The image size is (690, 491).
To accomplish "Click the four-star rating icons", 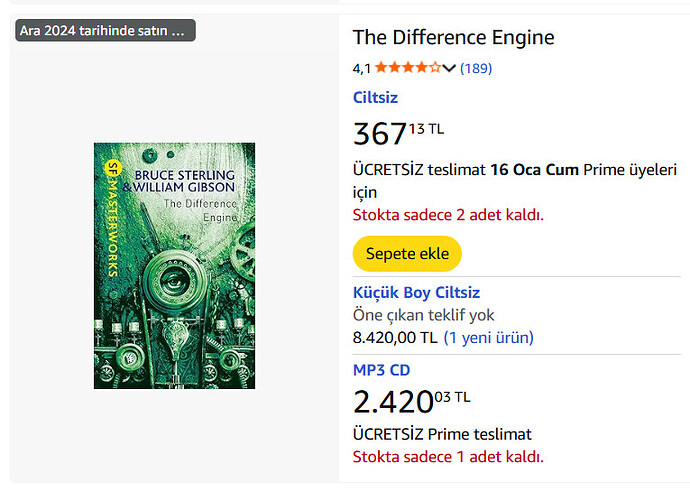I will (407, 68).
